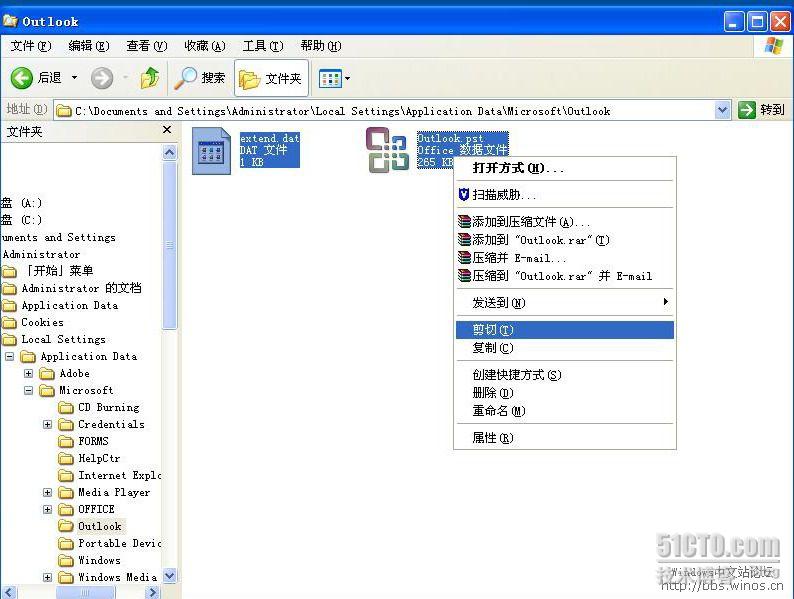Click the Back navigation arrow icon

coord(22,78)
